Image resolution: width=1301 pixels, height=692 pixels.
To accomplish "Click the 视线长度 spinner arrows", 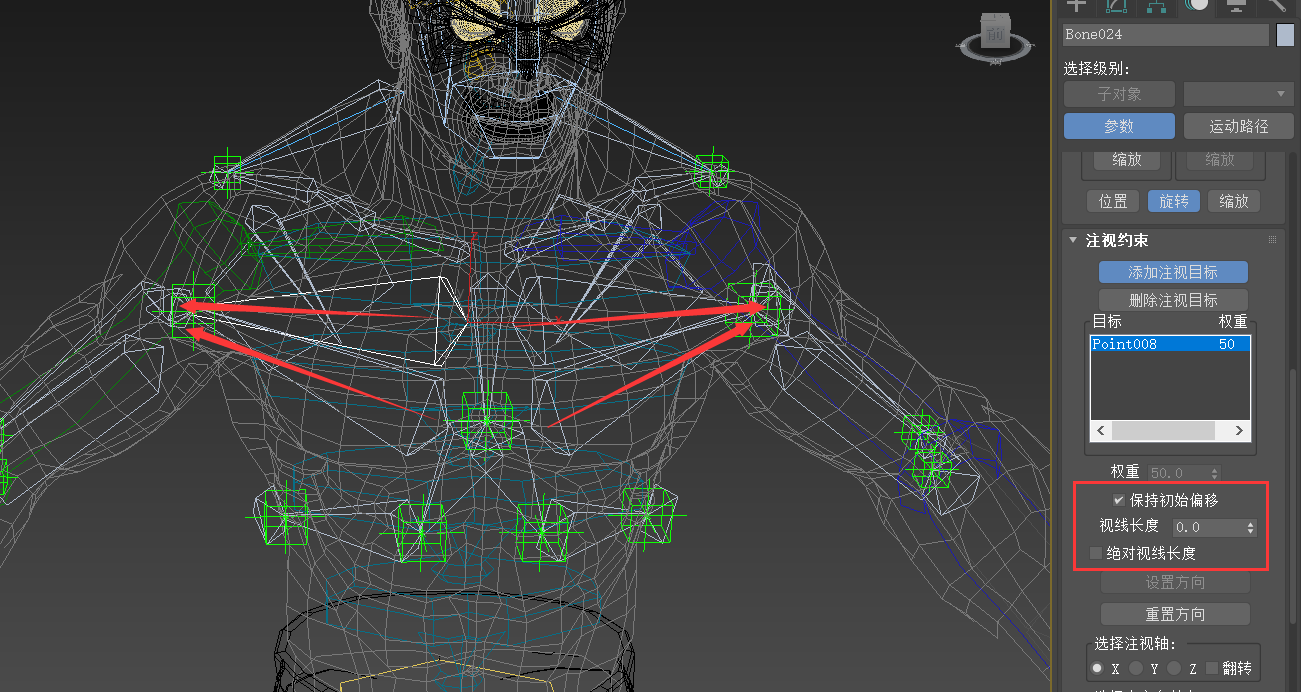I will [x=1250, y=527].
